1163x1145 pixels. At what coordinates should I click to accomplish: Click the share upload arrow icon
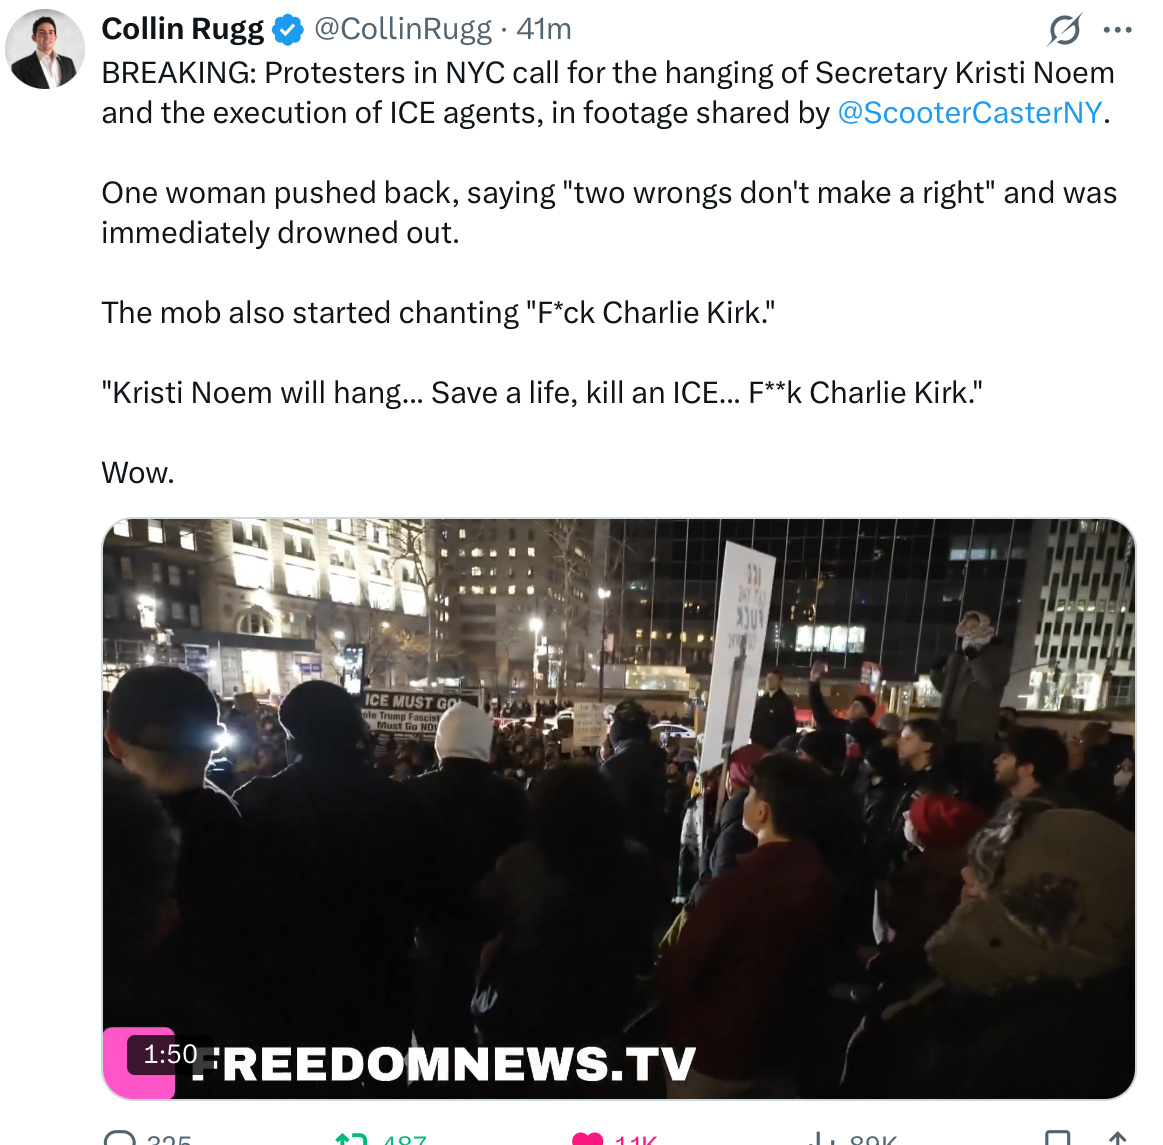tap(1117, 1138)
